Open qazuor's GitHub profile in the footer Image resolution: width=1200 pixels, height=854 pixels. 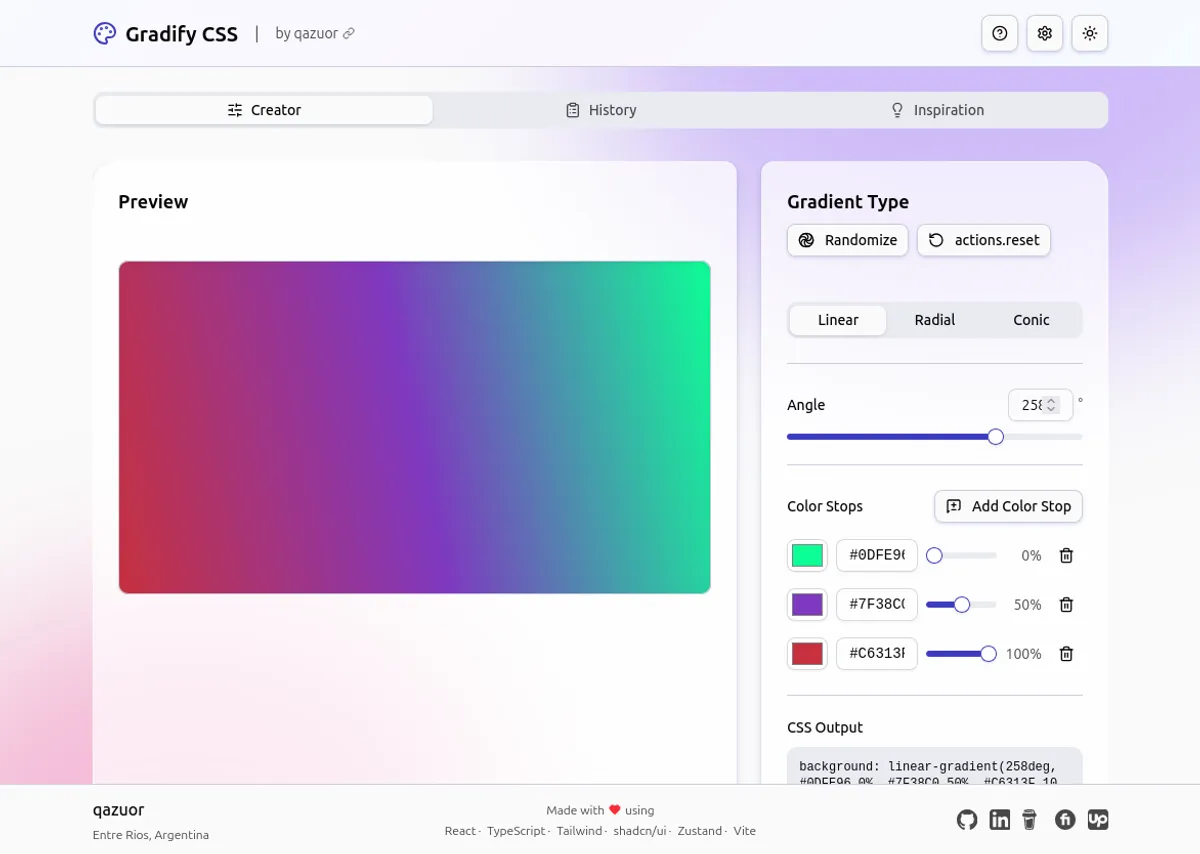tap(966, 819)
